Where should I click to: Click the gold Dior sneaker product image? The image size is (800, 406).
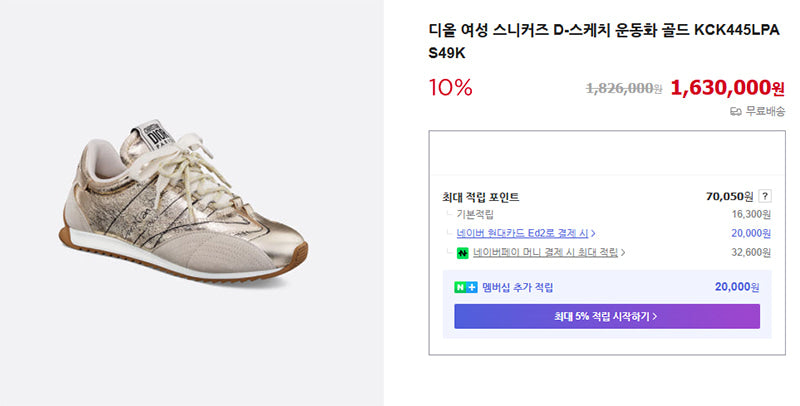click(x=184, y=201)
